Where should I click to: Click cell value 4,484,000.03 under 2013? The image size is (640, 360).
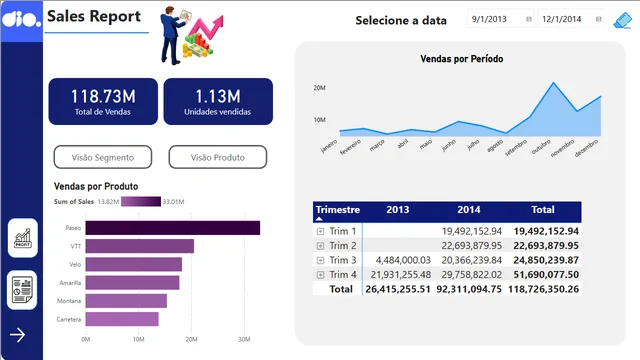403,260
